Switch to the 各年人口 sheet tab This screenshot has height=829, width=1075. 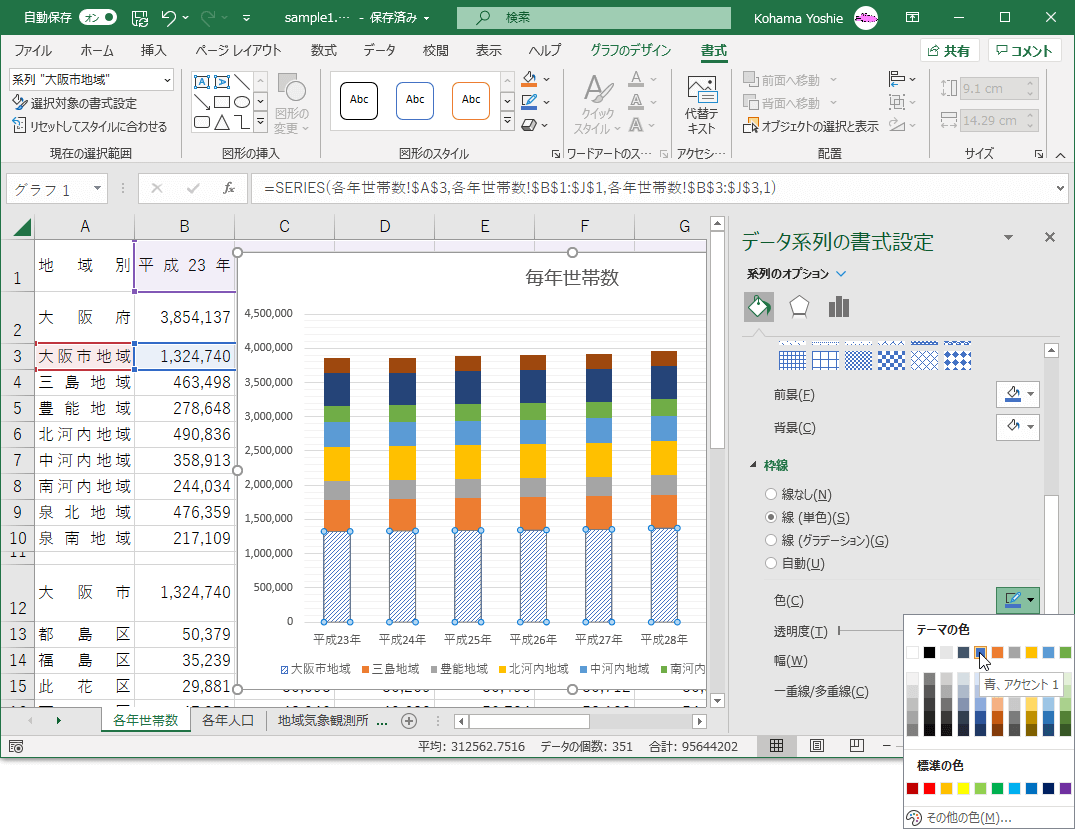point(228,720)
